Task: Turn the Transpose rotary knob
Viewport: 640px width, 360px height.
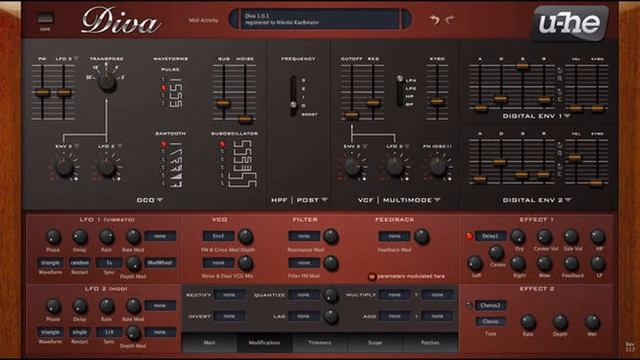Action: [x=107, y=82]
